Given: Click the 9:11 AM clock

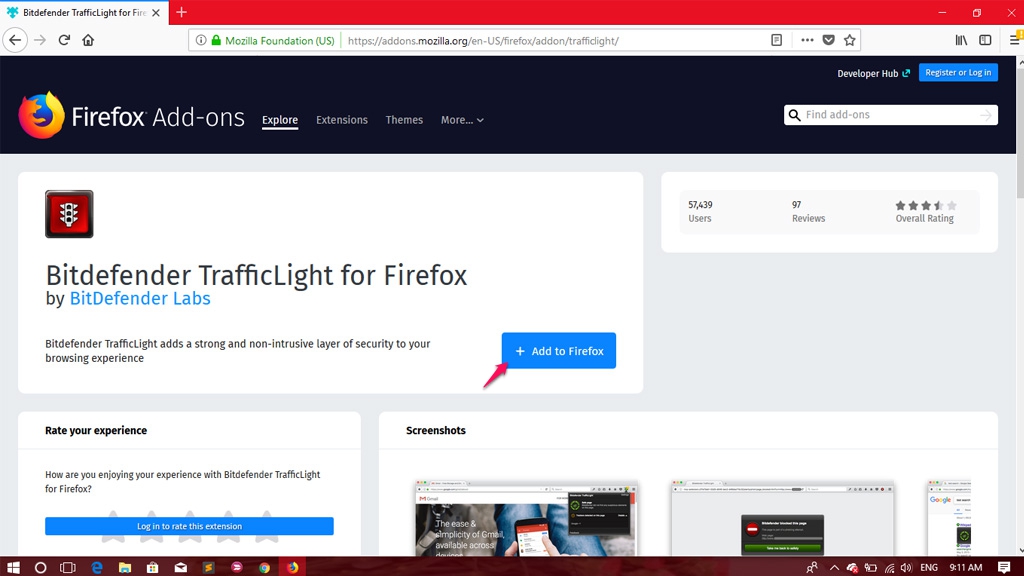Looking at the screenshot, I should 966,568.
